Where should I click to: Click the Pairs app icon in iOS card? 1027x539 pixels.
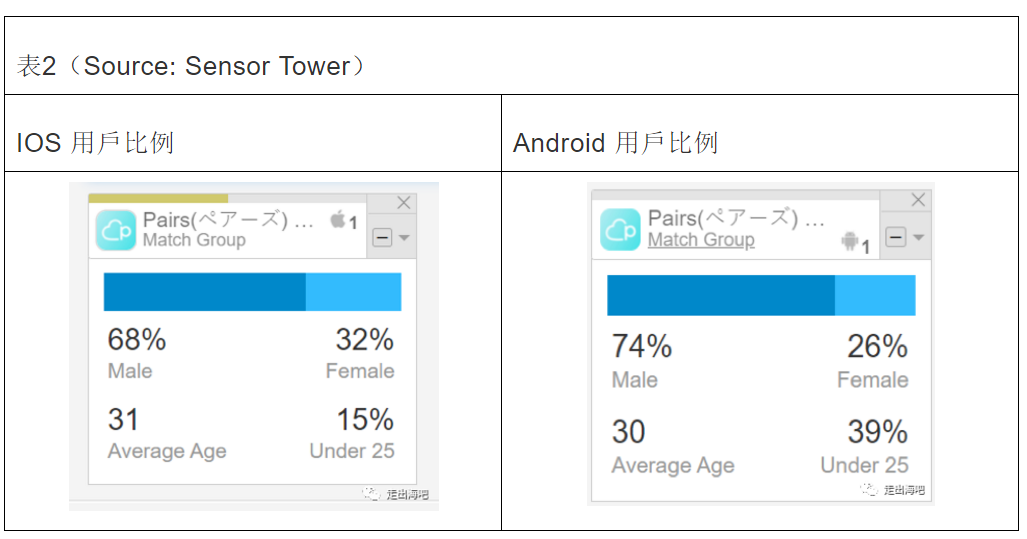point(116,229)
